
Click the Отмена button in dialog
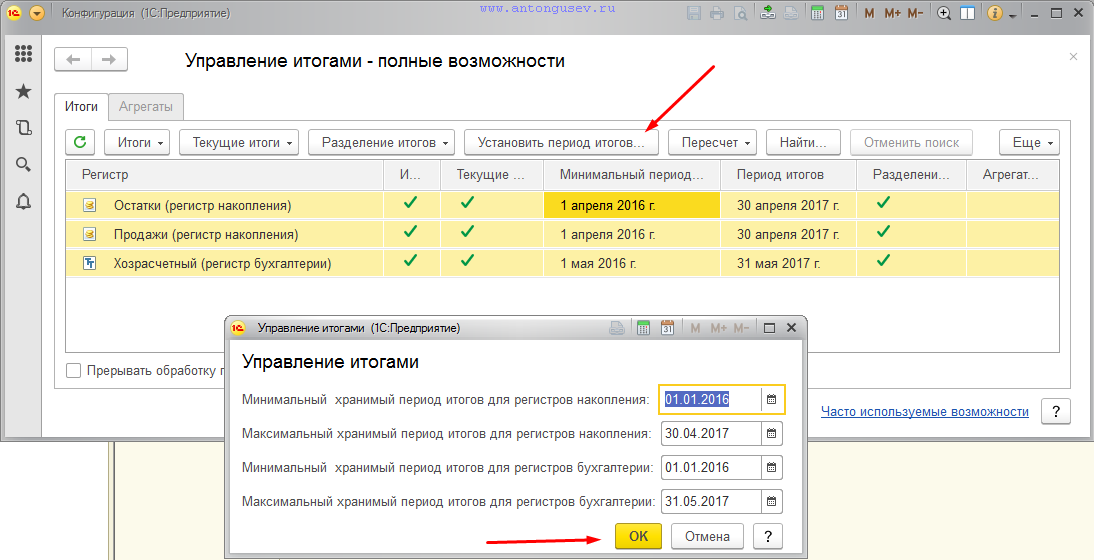click(x=707, y=536)
